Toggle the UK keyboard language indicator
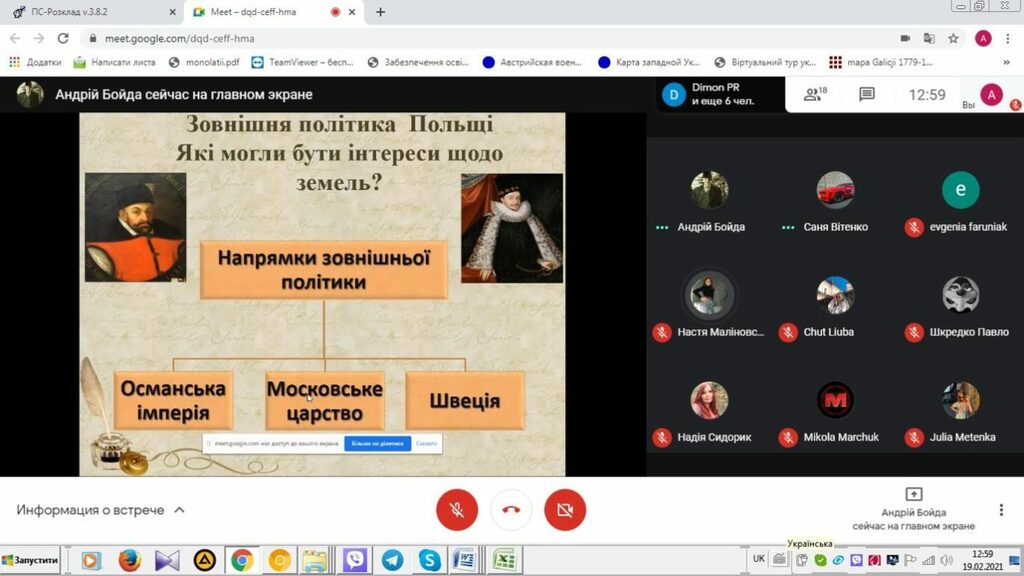The image size is (1024, 576). point(759,559)
